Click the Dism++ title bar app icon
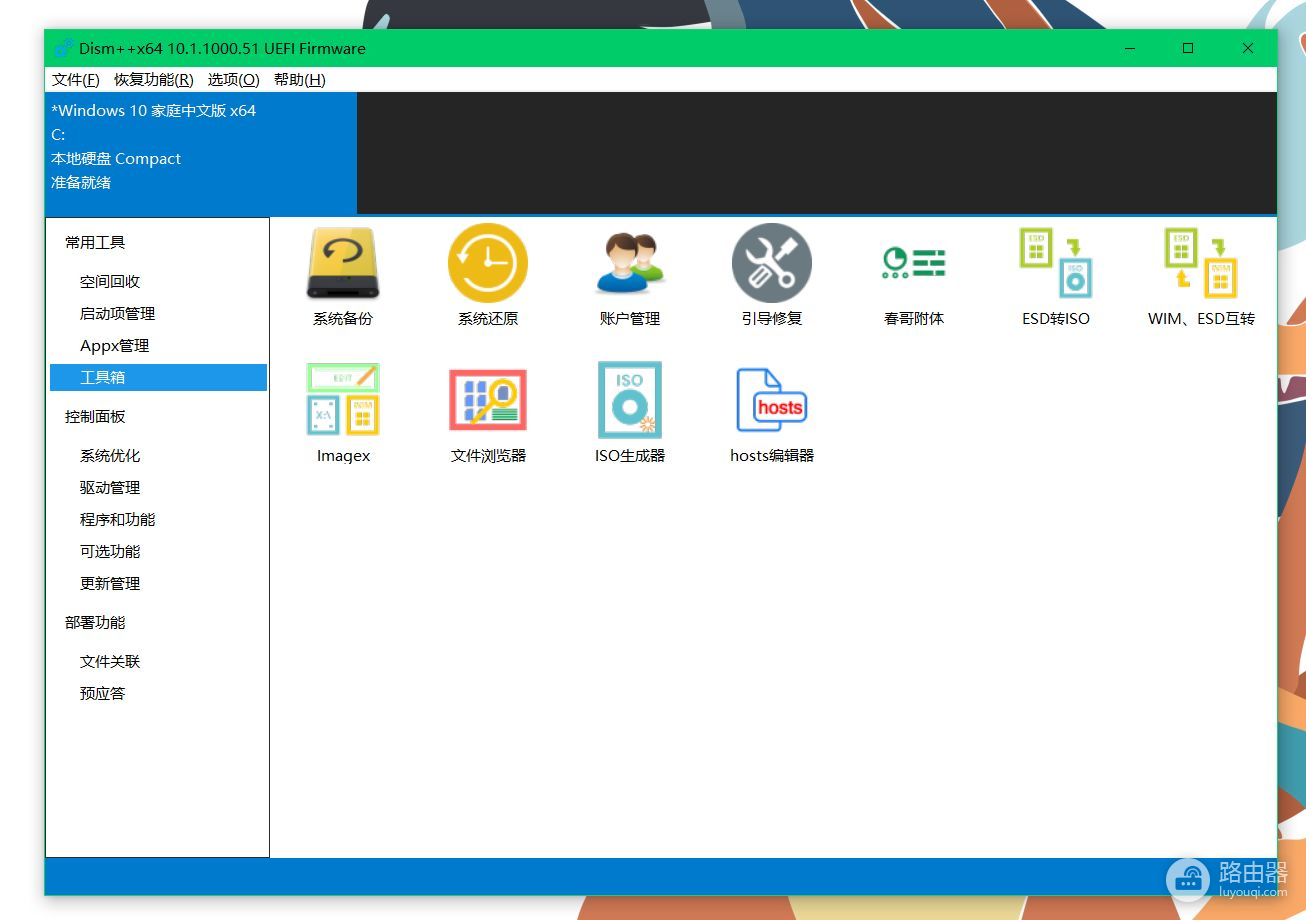This screenshot has width=1306, height=920. 64,48
